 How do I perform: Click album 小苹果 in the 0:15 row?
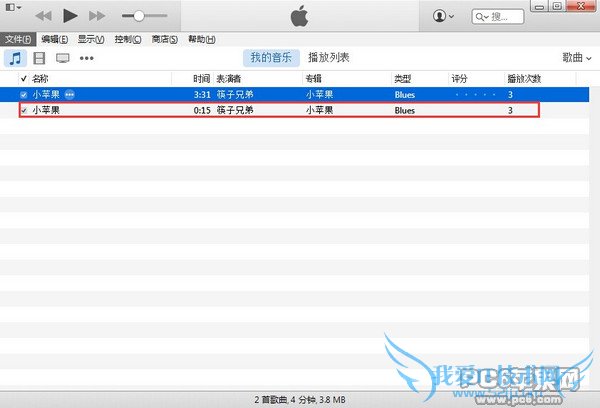point(320,110)
